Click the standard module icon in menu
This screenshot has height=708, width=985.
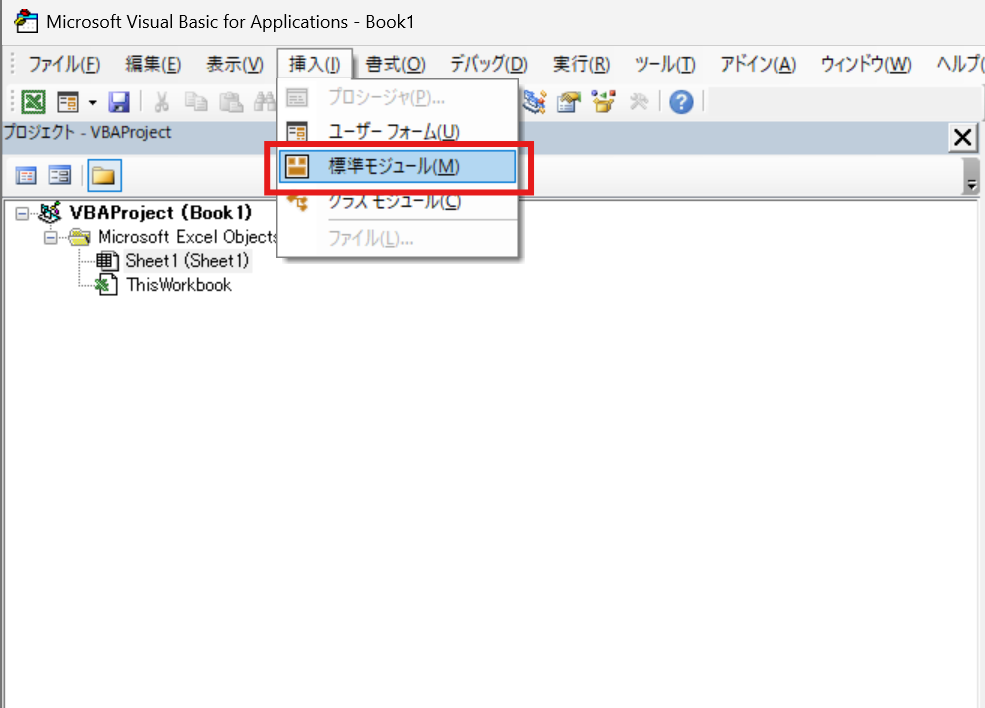coord(297,166)
